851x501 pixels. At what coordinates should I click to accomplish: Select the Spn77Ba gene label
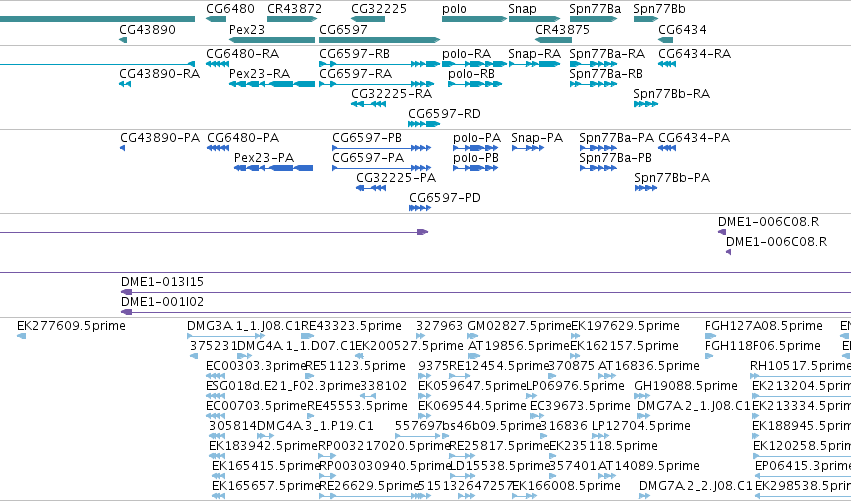coord(595,9)
